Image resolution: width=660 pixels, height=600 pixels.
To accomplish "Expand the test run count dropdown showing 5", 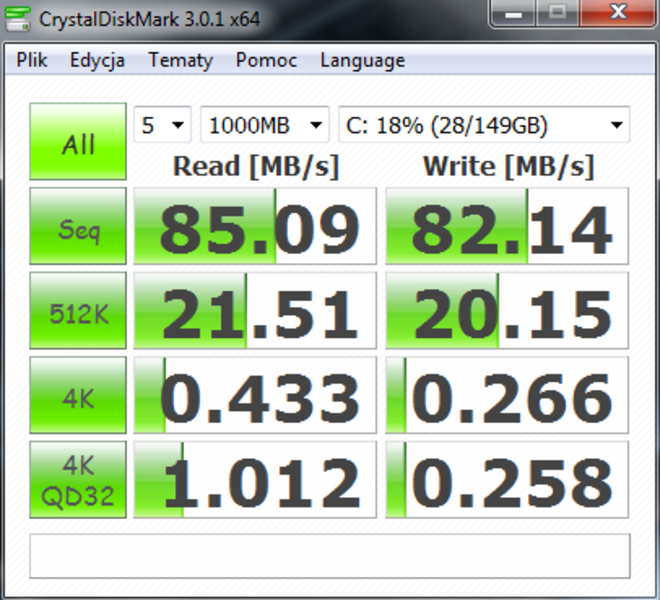I will pos(163,126).
